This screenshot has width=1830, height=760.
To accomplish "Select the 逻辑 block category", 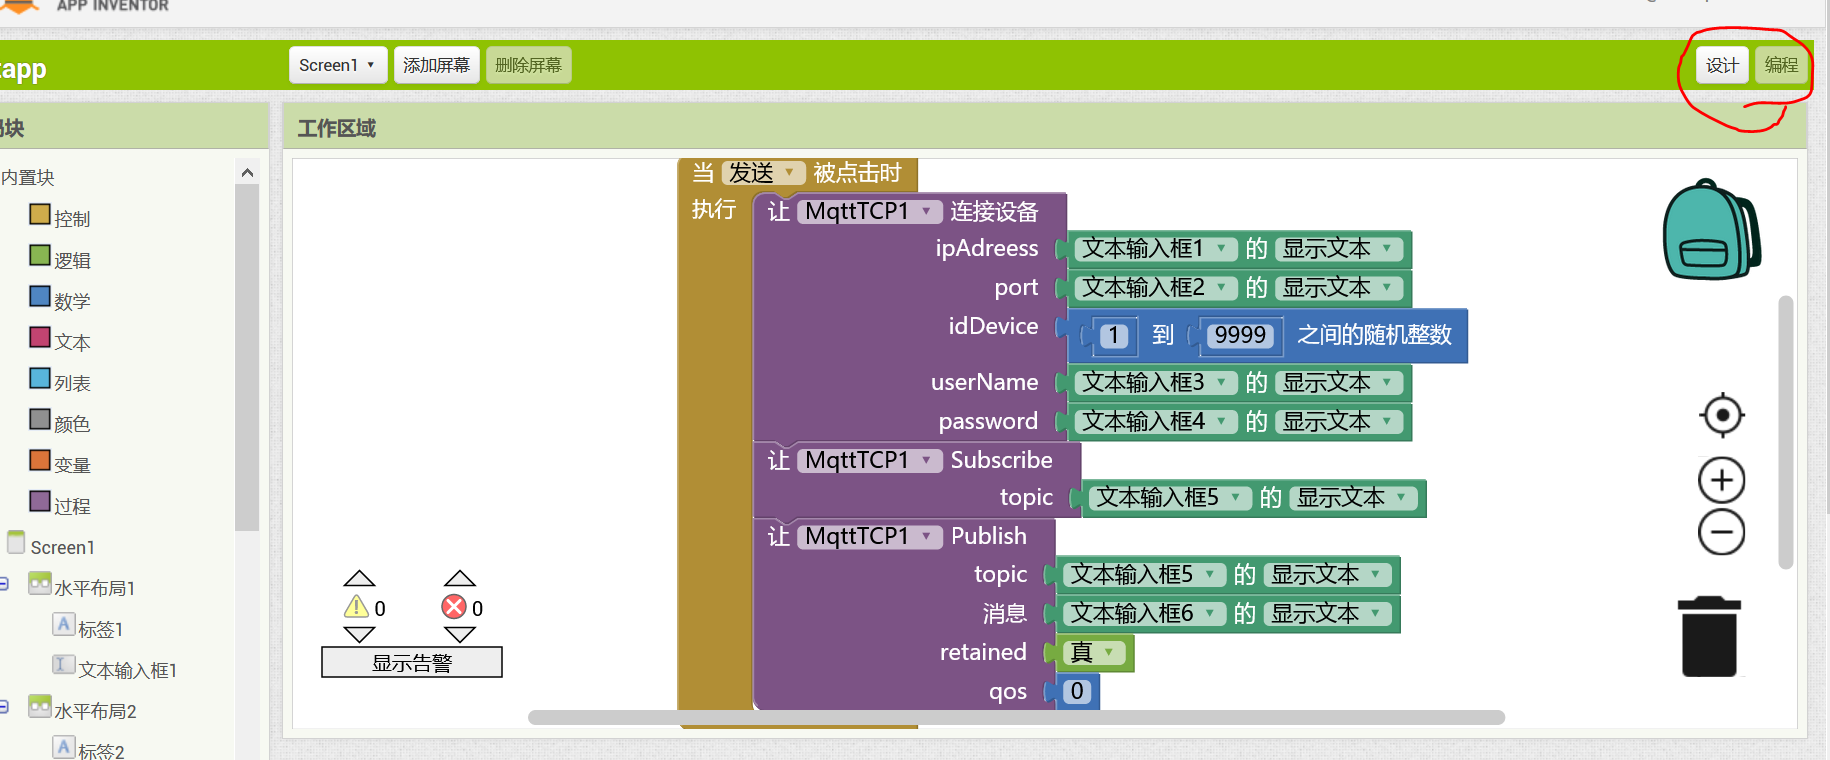I will click(x=60, y=259).
